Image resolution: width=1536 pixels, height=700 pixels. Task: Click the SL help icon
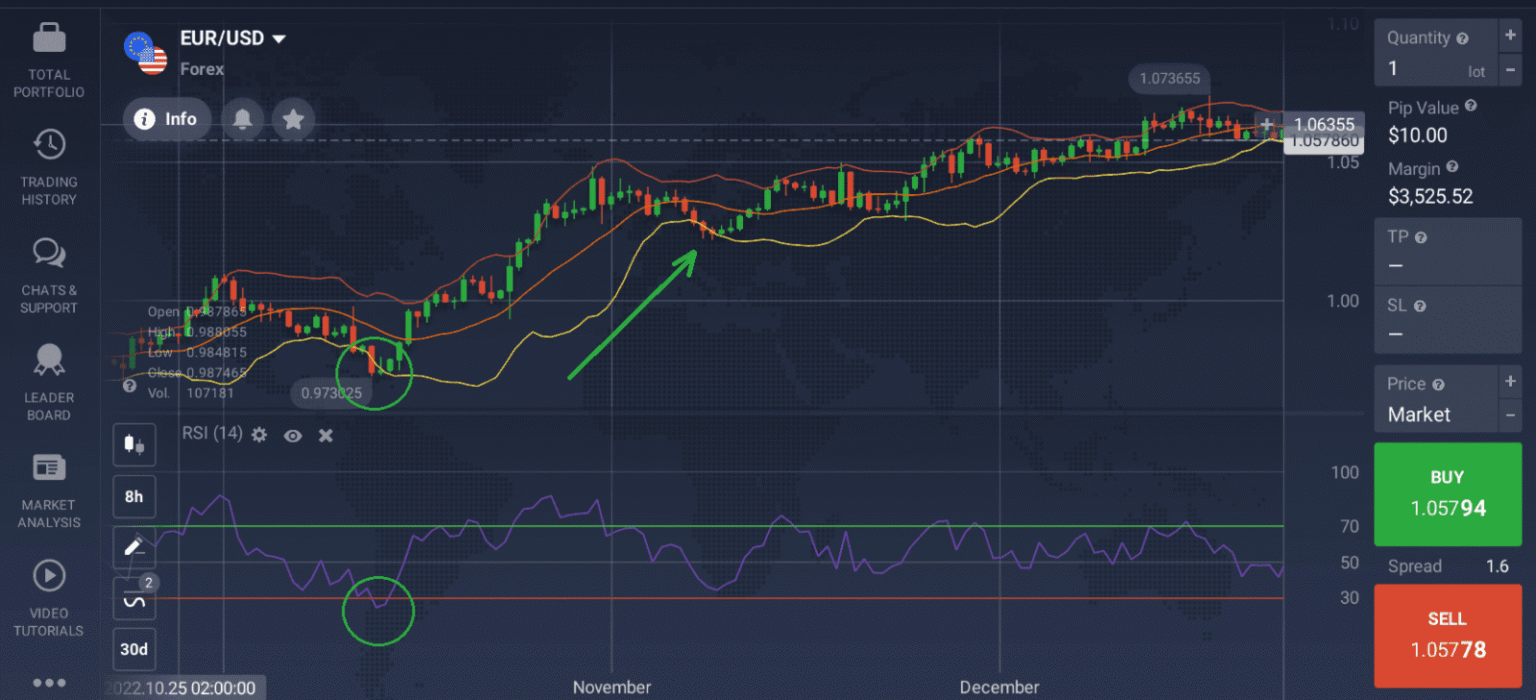tap(1420, 307)
